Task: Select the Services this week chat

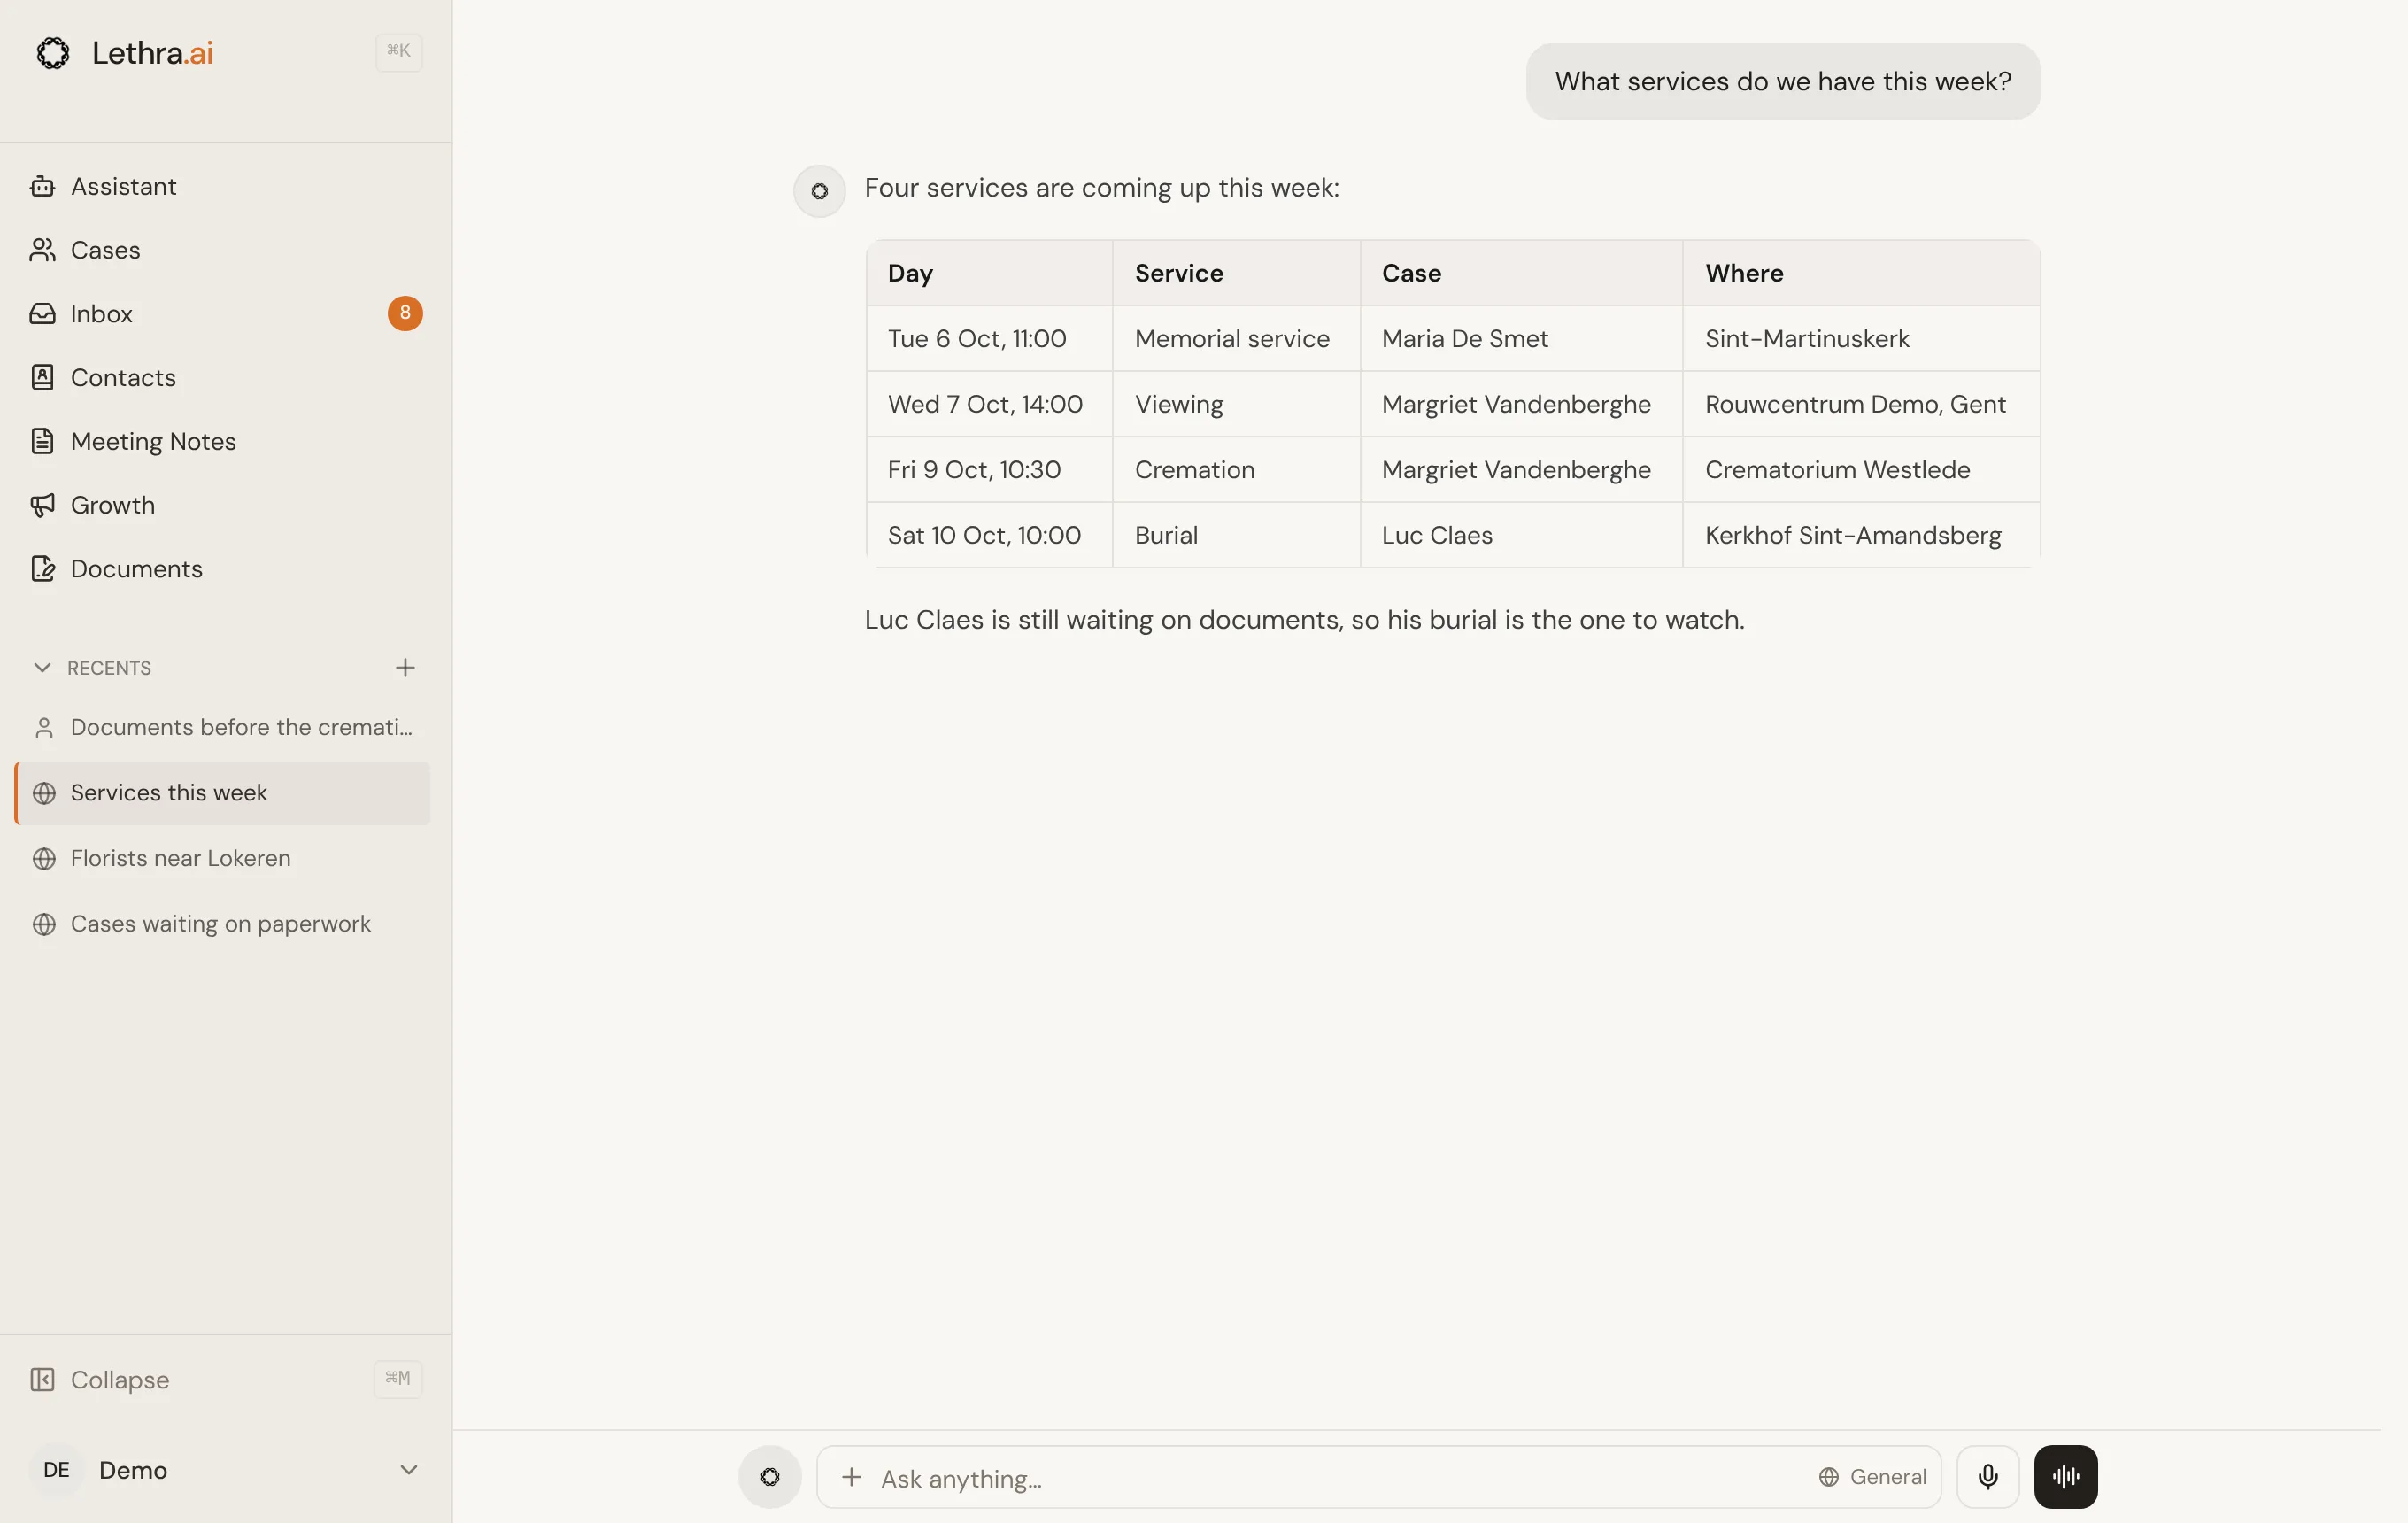Action: click(223, 792)
